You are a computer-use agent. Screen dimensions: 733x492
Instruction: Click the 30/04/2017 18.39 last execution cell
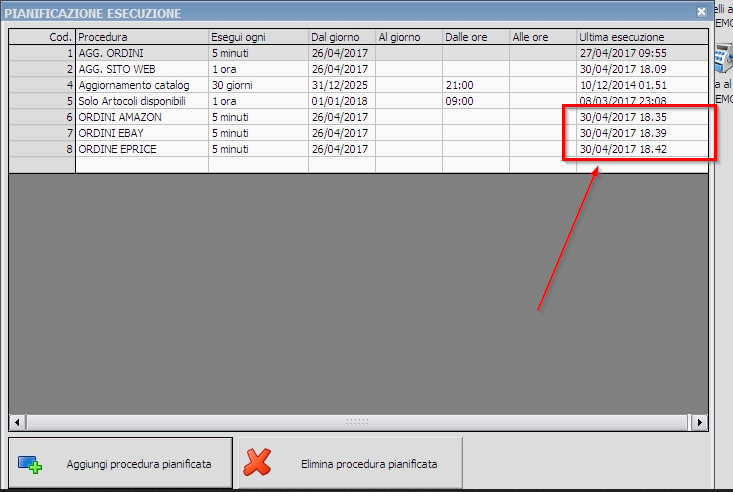pos(642,133)
